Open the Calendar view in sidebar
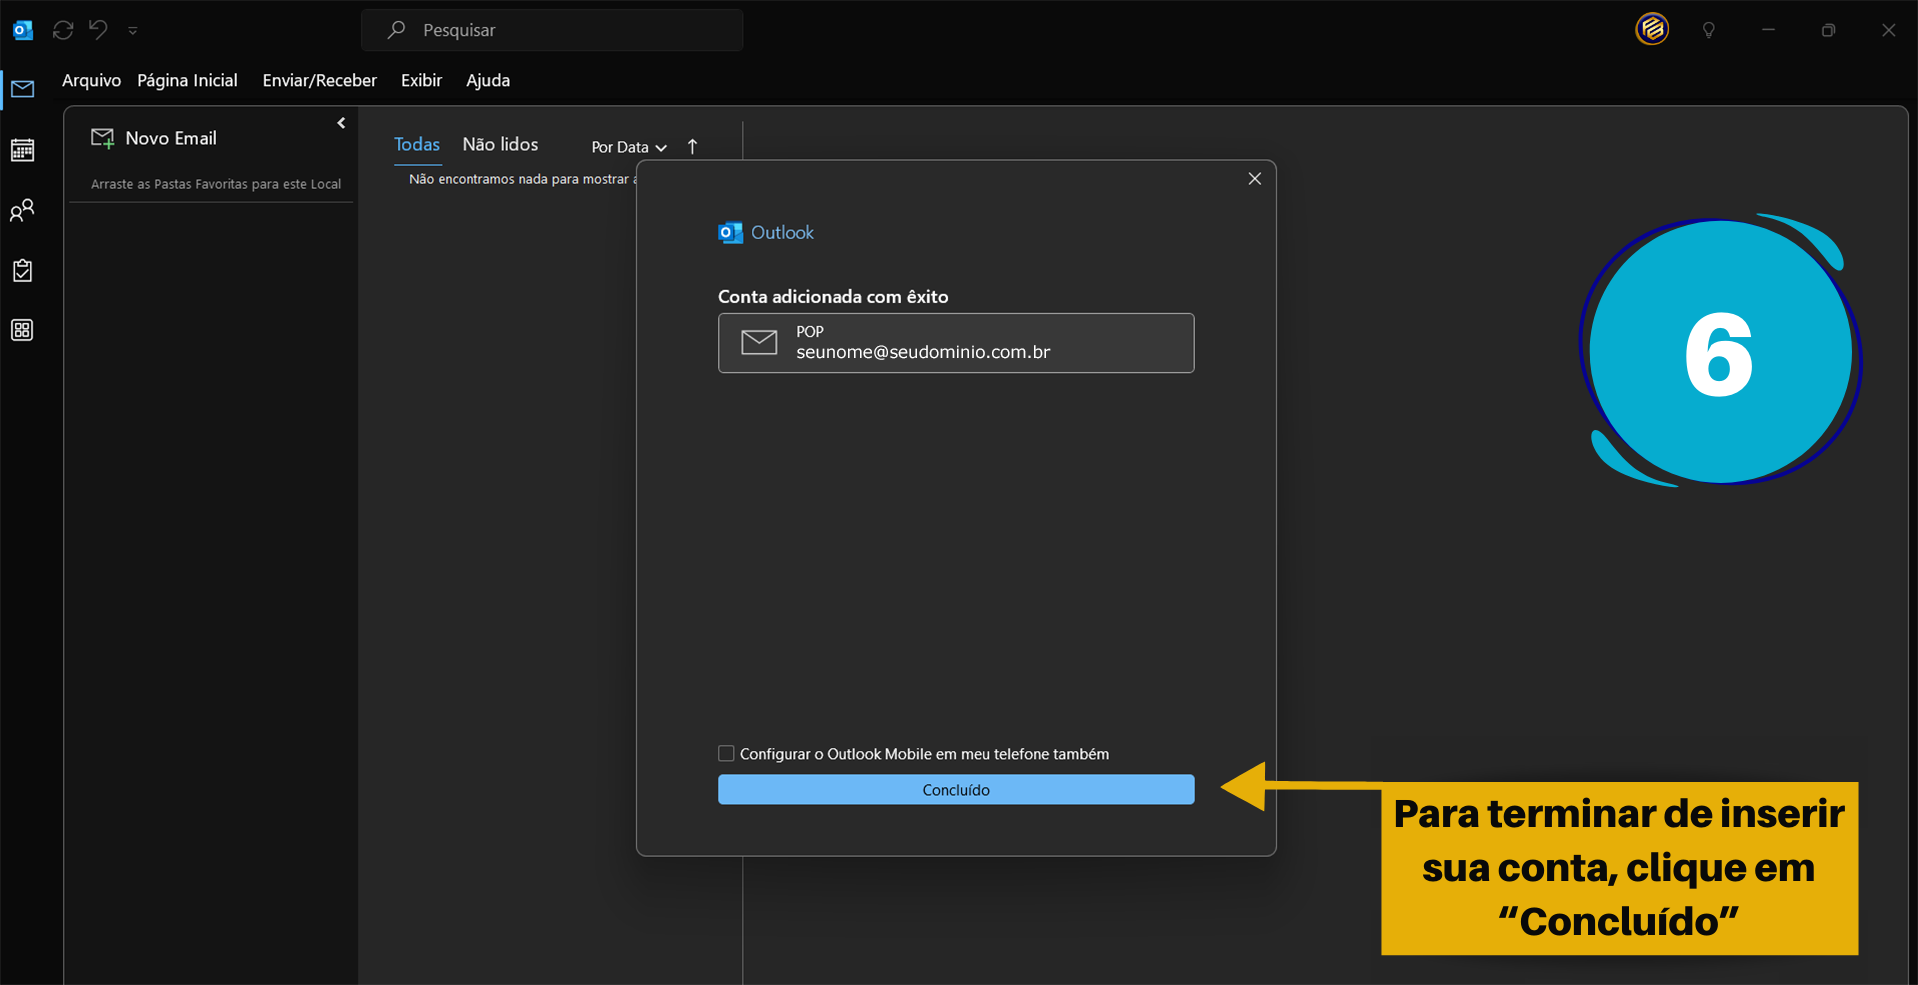Image resolution: width=1918 pixels, height=985 pixels. (22, 150)
